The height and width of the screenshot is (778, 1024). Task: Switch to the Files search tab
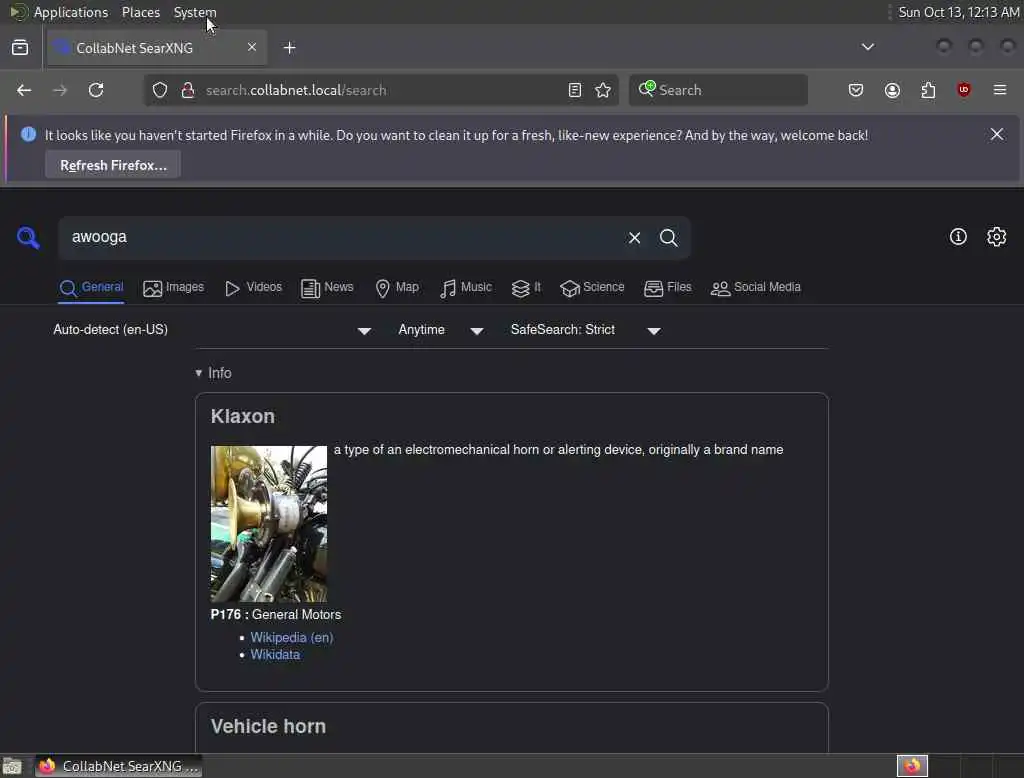(667, 287)
